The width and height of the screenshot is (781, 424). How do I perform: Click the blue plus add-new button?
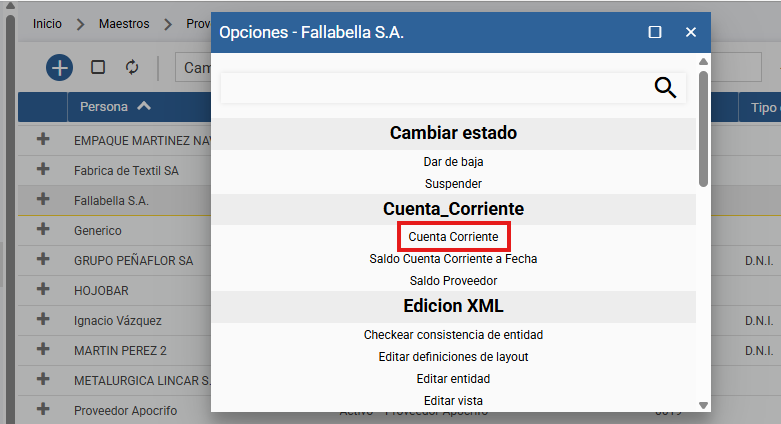[59, 67]
